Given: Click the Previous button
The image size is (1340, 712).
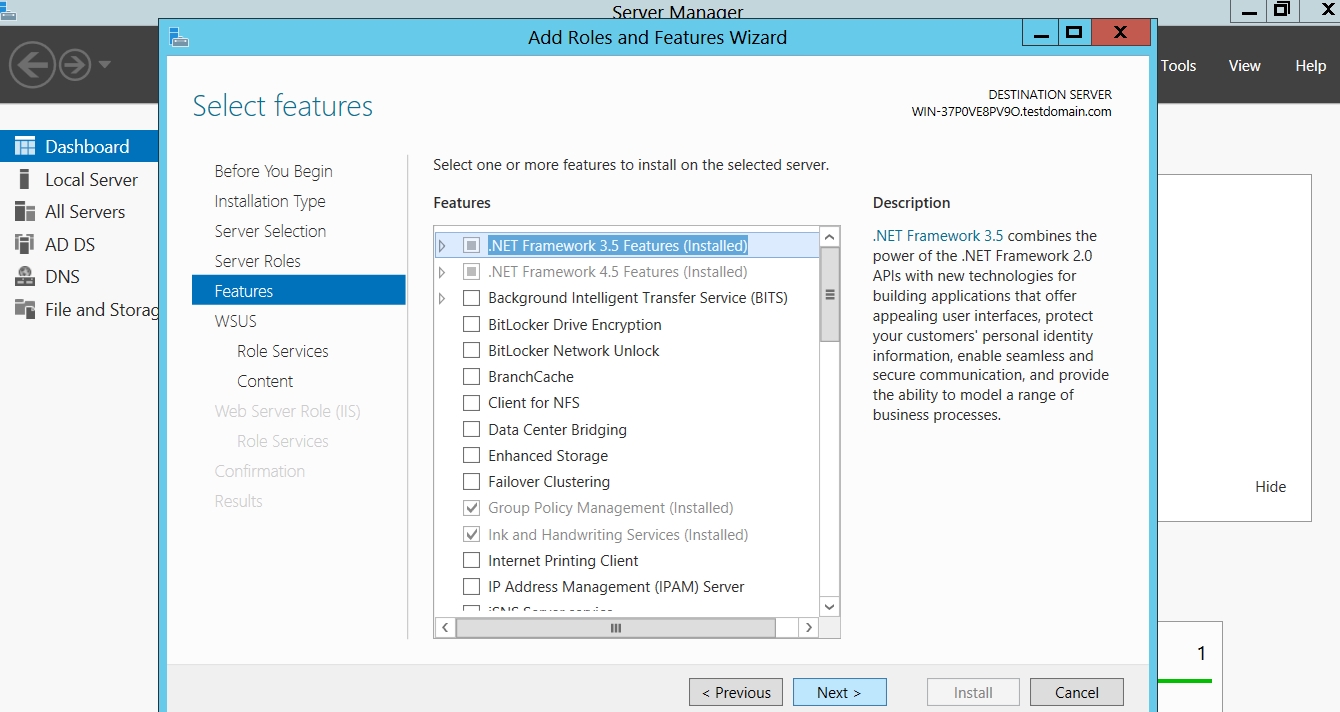Looking at the screenshot, I should point(736,692).
